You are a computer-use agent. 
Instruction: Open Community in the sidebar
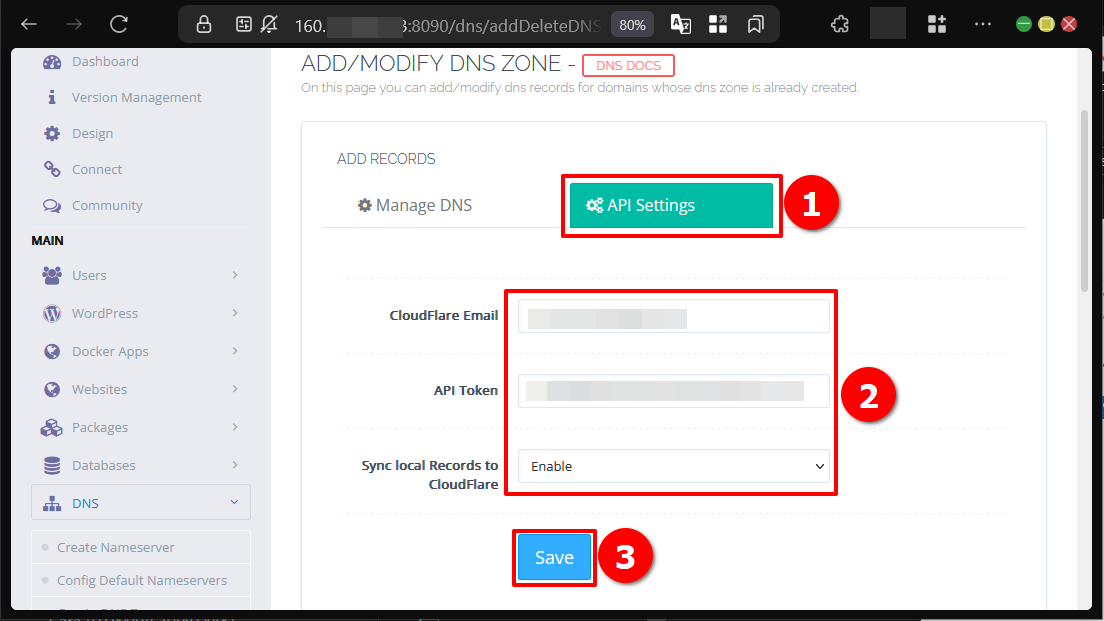pos(107,205)
